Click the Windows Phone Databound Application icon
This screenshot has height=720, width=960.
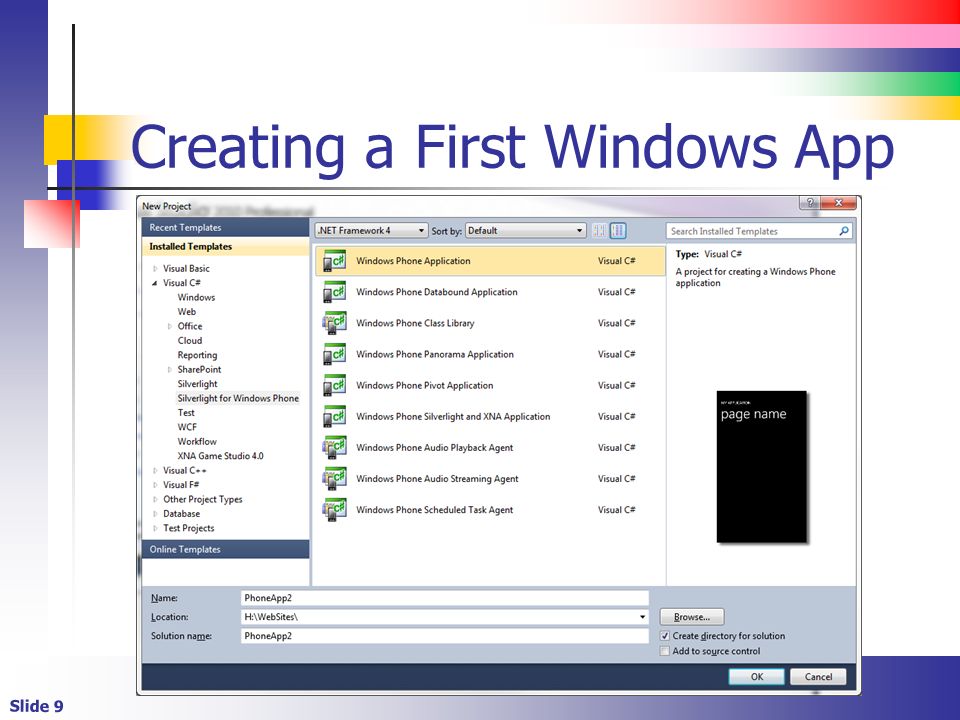pos(335,292)
